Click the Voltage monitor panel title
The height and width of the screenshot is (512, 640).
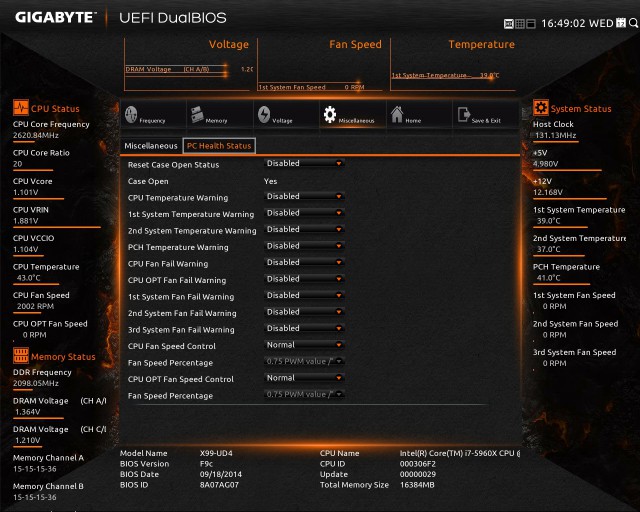tap(229, 44)
